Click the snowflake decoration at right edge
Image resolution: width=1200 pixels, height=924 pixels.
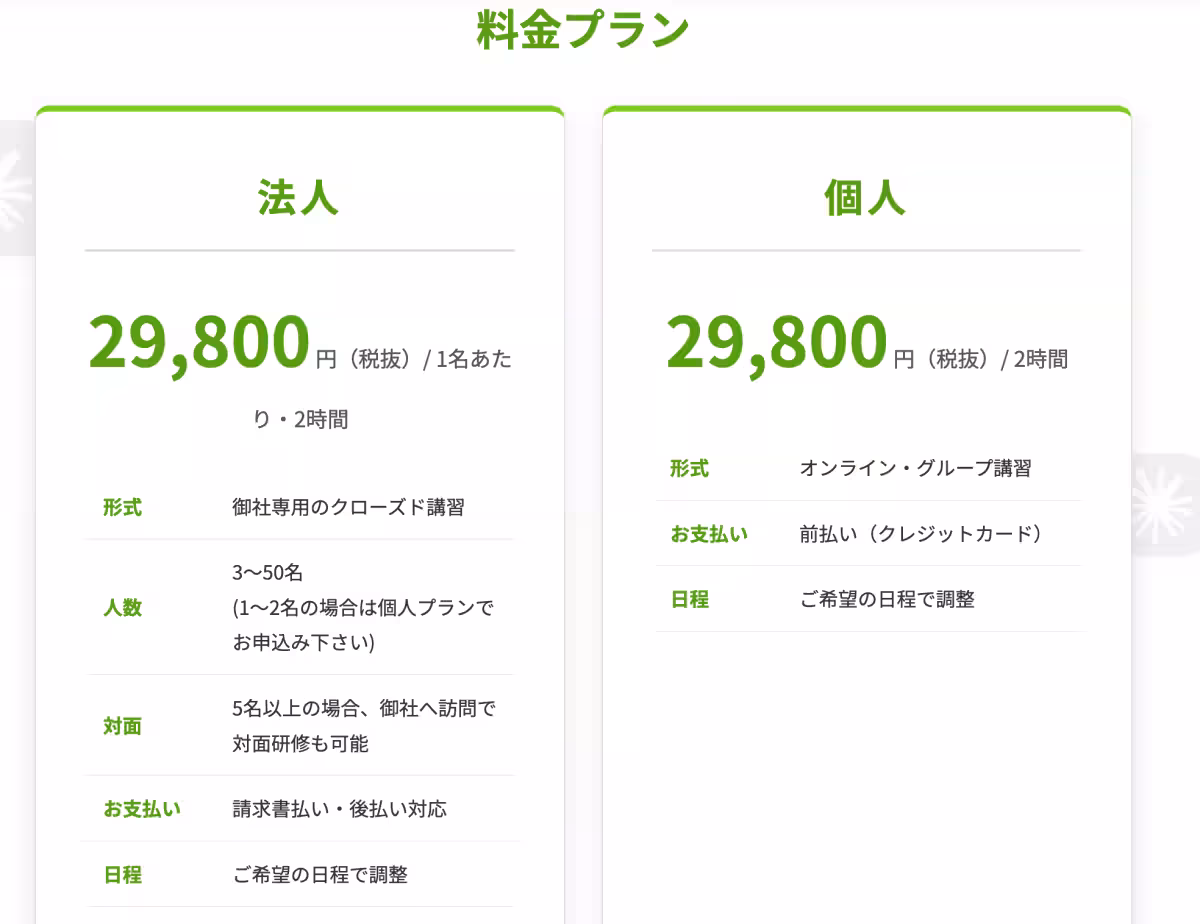tap(1168, 502)
